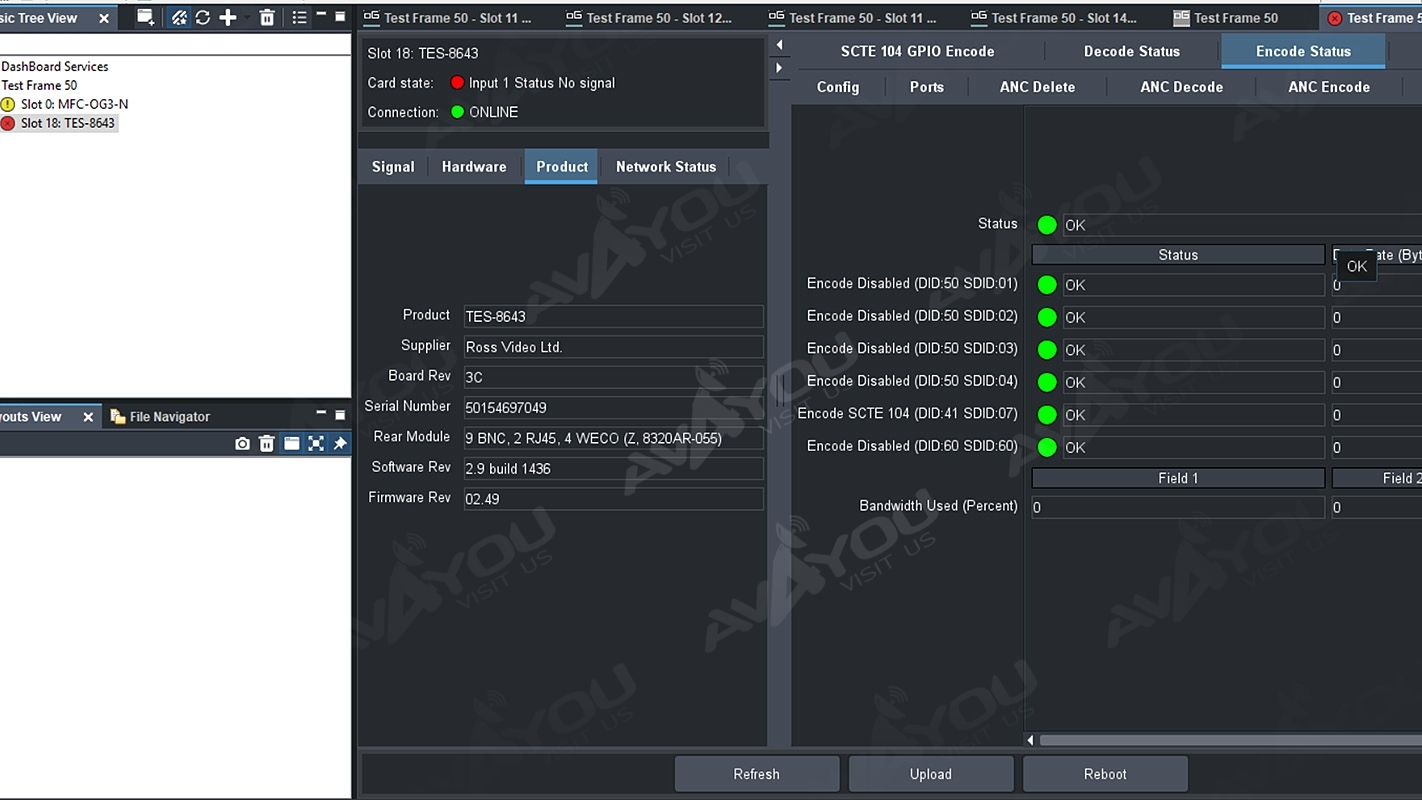Click the Supplier field Ross Video Ltd.
This screenshot has height=800, width=1422.
(x=613, y=347)
